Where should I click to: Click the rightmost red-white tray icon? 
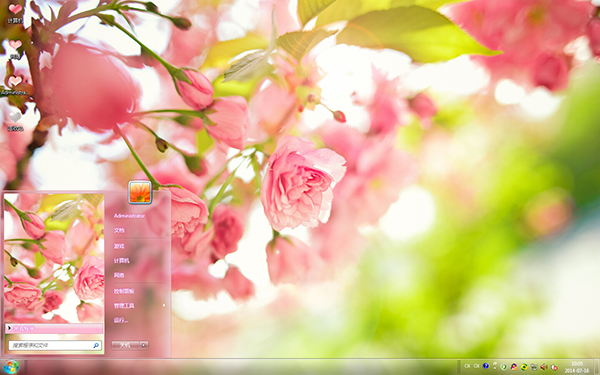554,367
